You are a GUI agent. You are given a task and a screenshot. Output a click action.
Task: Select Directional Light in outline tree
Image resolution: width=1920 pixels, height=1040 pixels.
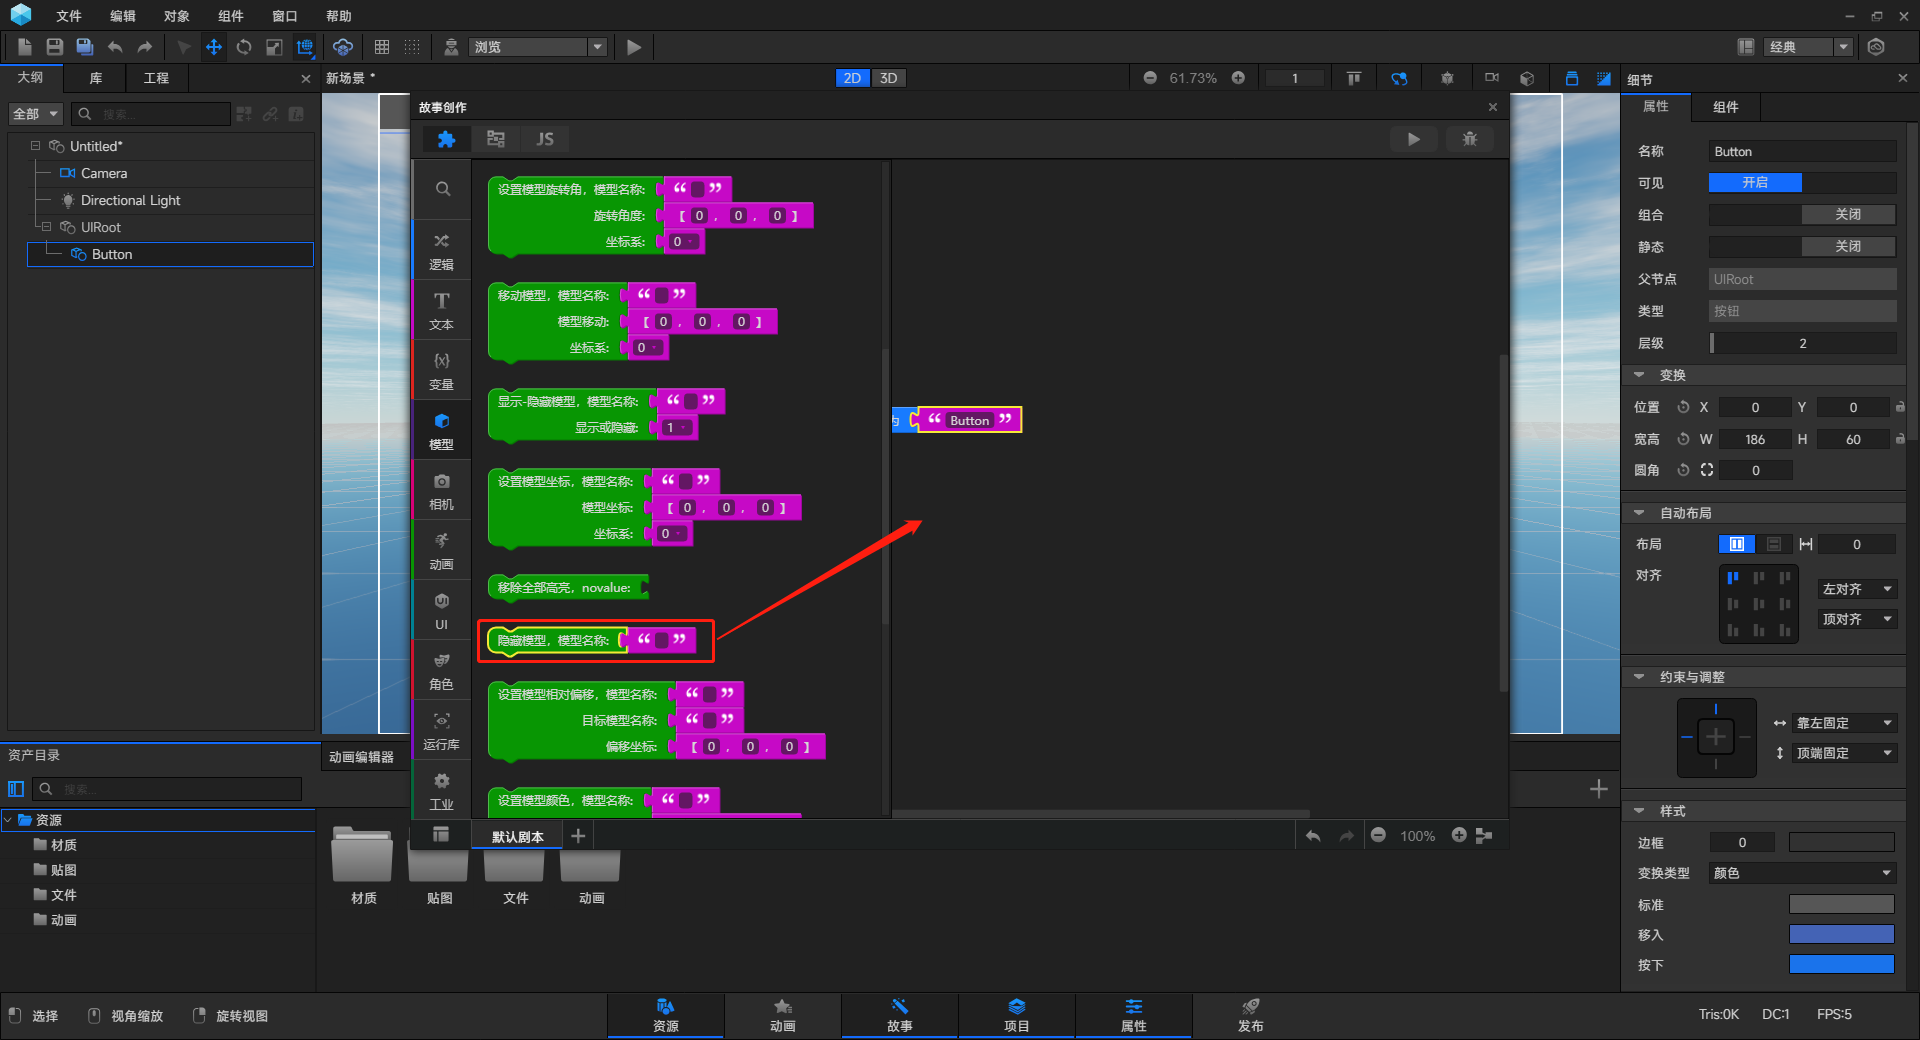click(x=131, y=200)
